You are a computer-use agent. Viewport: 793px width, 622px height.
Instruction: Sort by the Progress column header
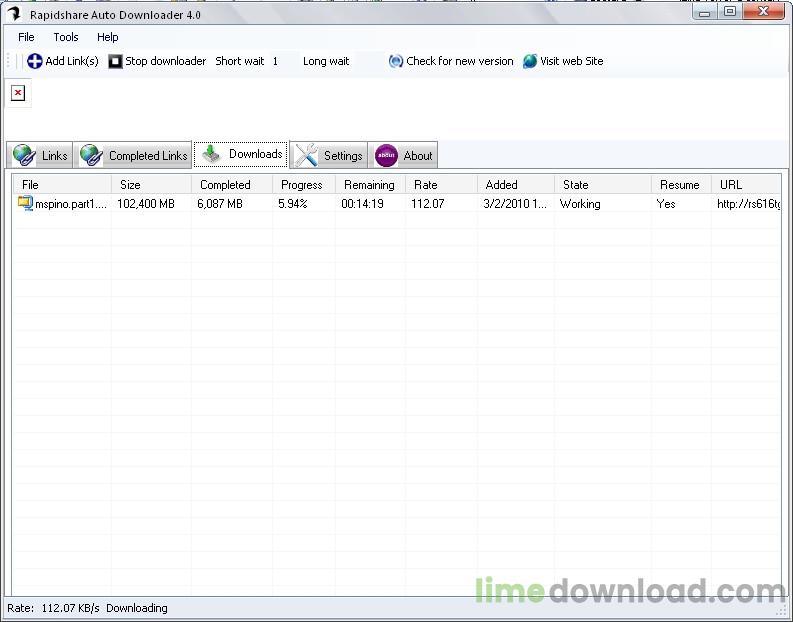(x=303, y=185)
